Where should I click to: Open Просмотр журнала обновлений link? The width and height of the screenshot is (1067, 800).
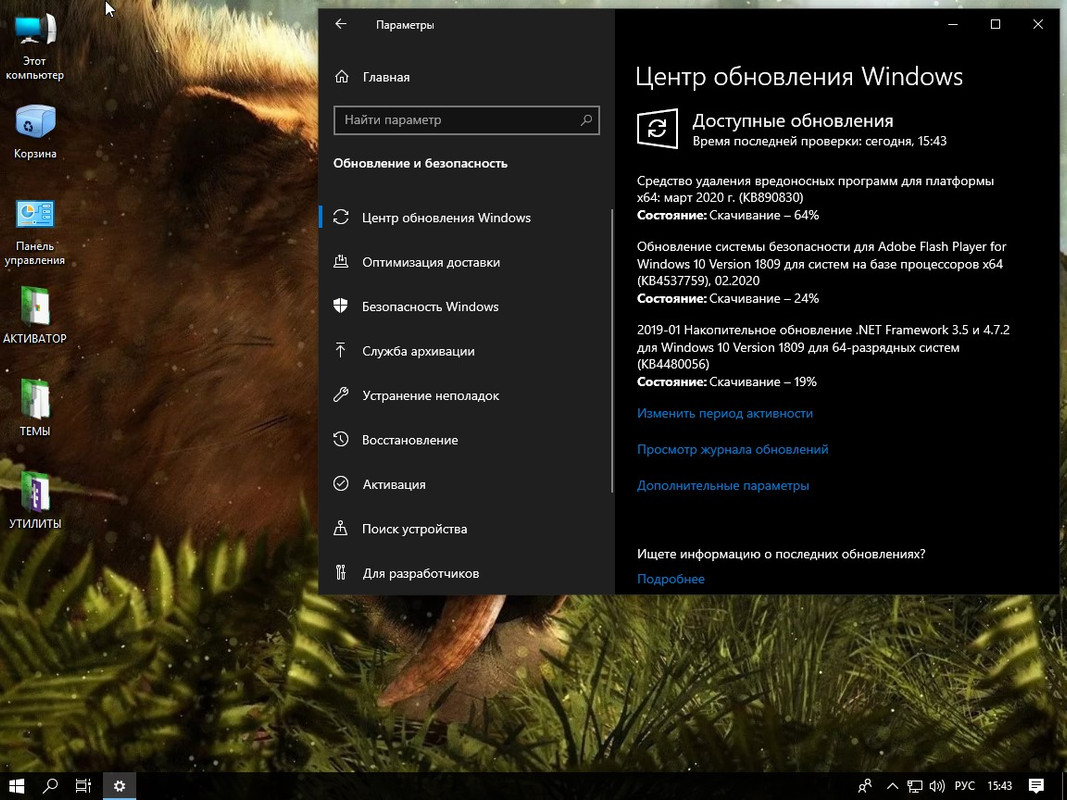(x=732, y=449)
